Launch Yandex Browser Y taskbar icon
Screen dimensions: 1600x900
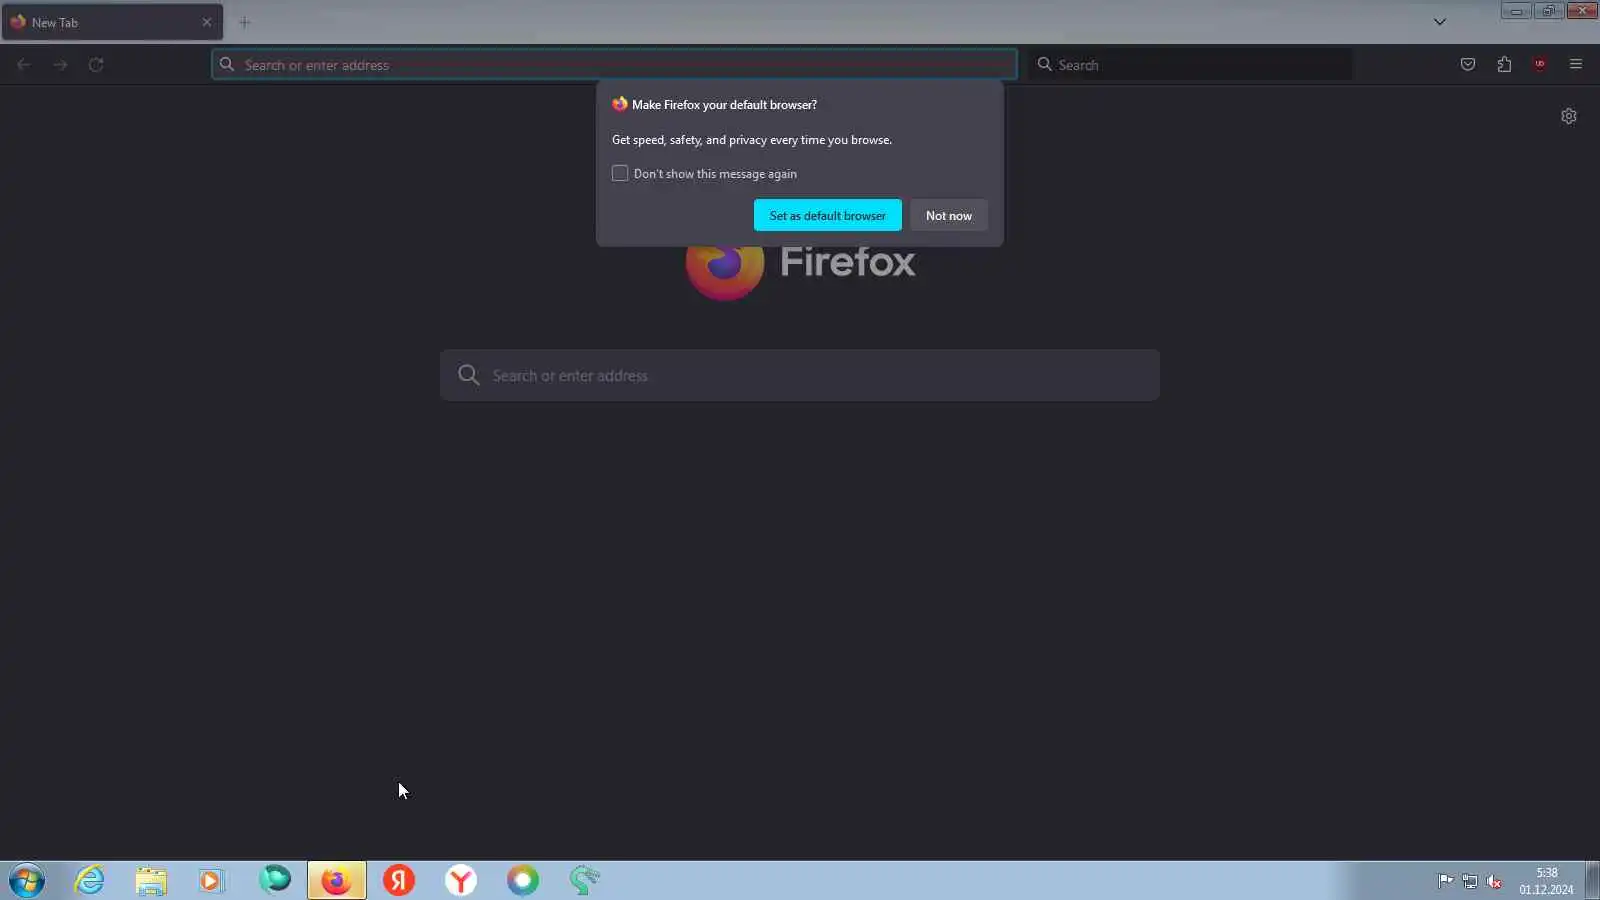coord(461,881)
